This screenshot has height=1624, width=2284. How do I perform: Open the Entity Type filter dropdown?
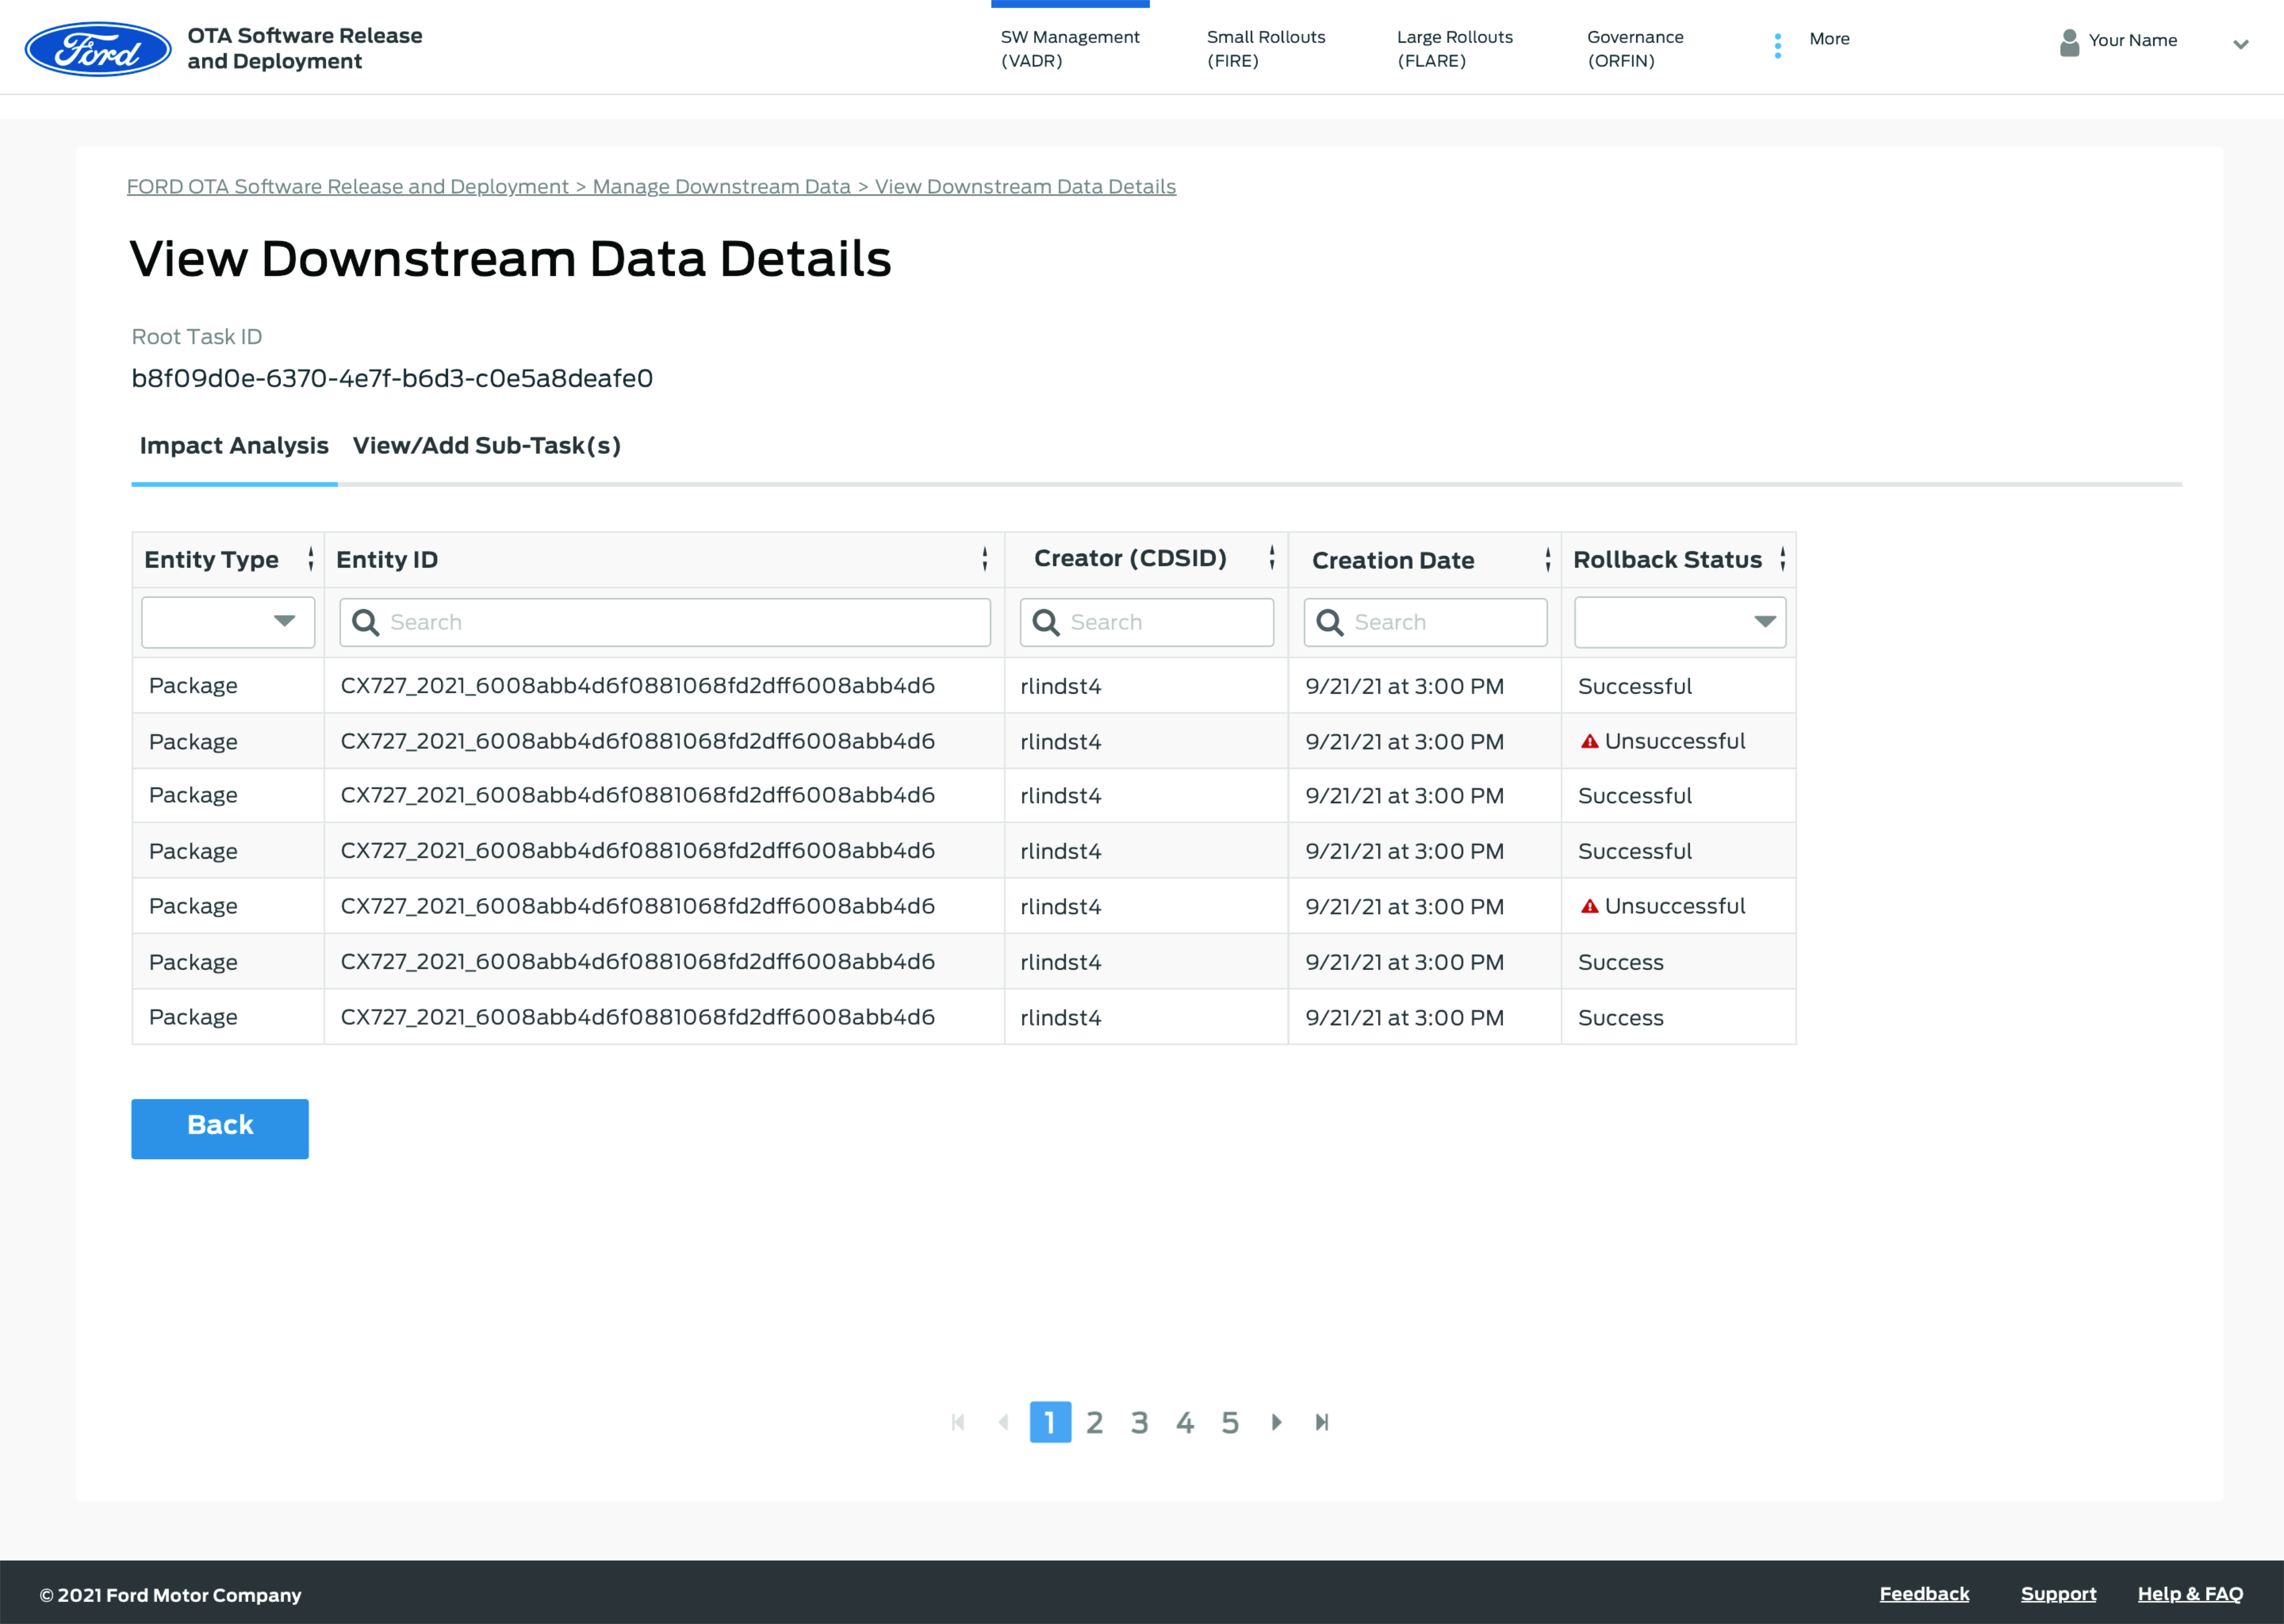[x=228, y=622]
